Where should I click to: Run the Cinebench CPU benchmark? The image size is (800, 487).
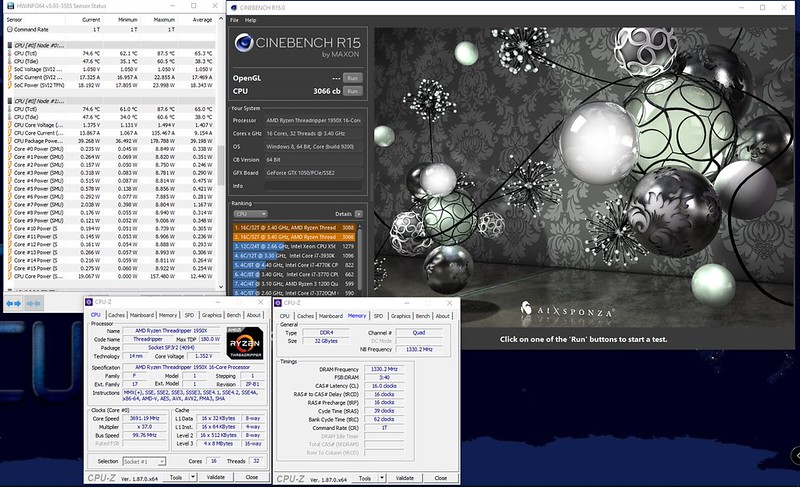pos(352,91)
